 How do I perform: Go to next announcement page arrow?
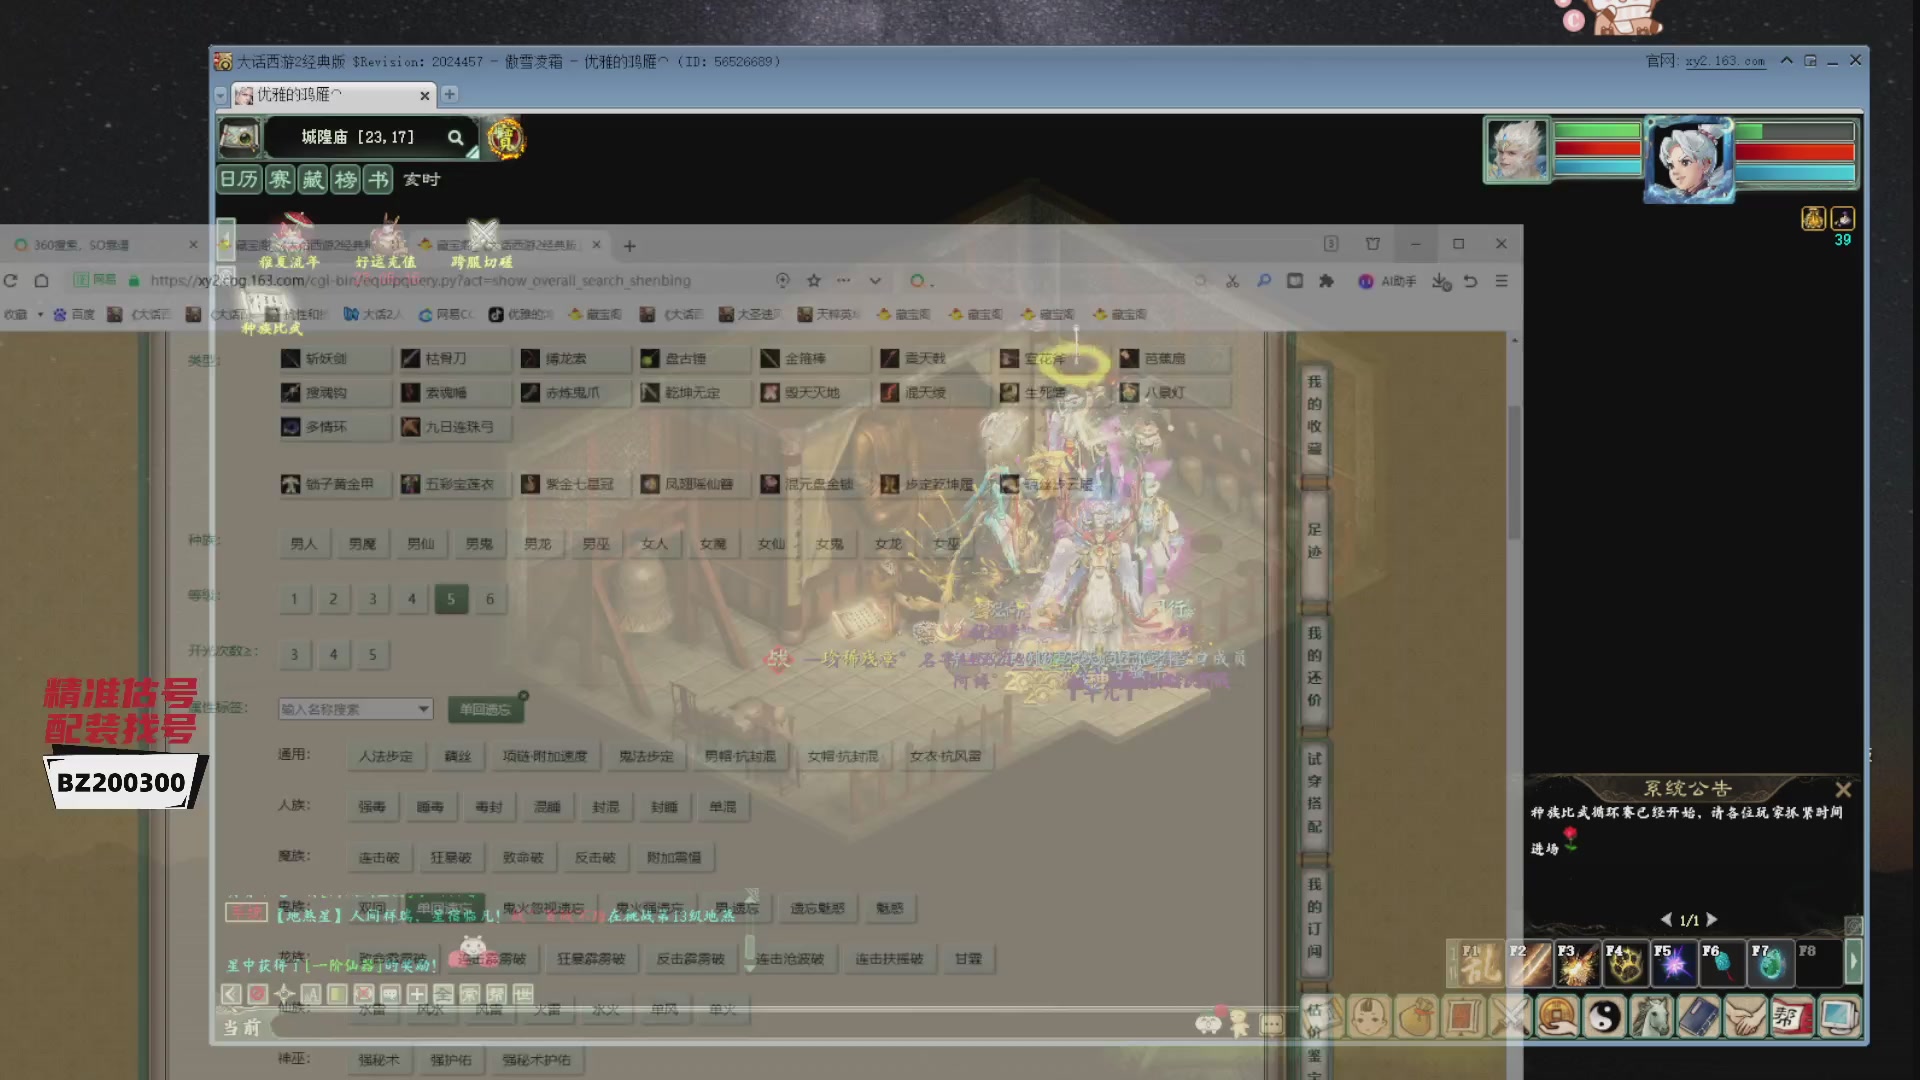pos(1712,920)
